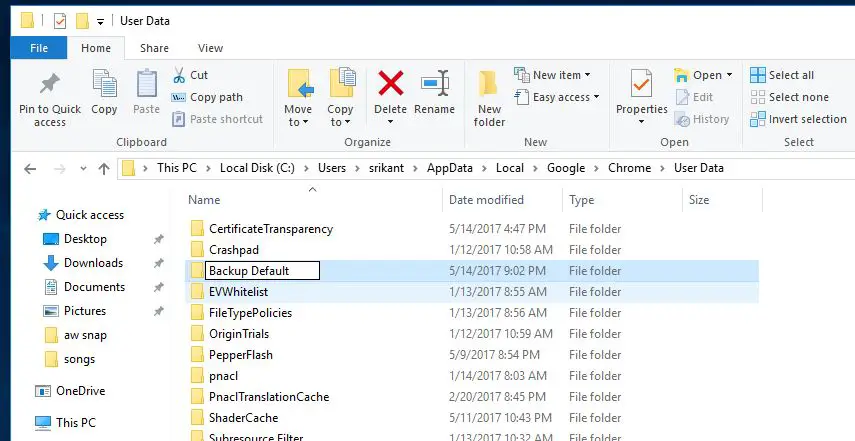This screenshot has width=855, height=441.
Task: Click Select all in ribbon
Action: pyautogui.click(x=781, y=75)
